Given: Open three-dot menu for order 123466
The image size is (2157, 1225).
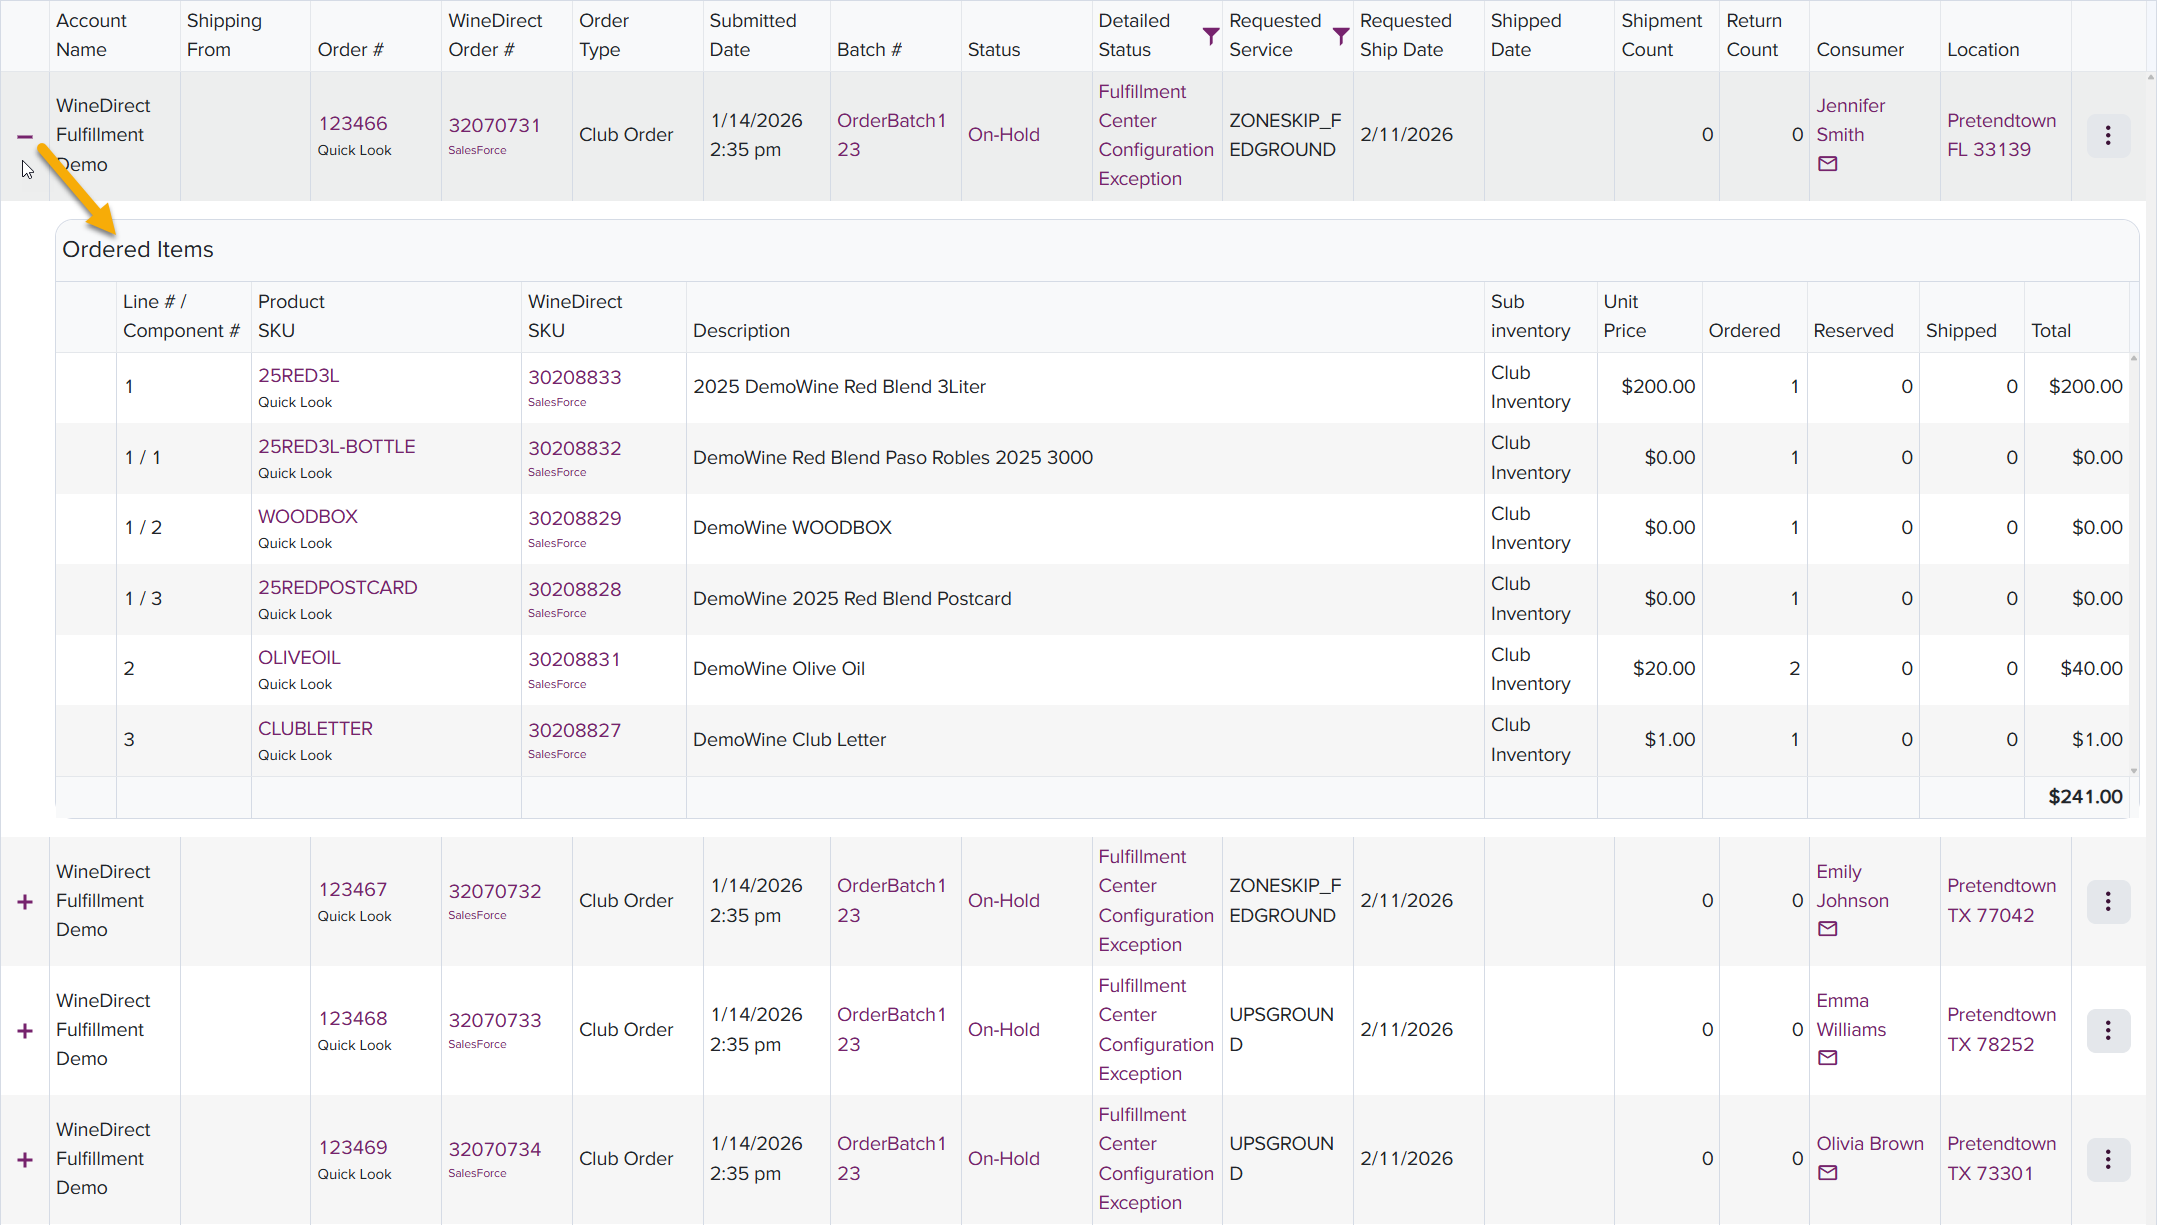Looking at the screenshot, I should point(2108,135).
